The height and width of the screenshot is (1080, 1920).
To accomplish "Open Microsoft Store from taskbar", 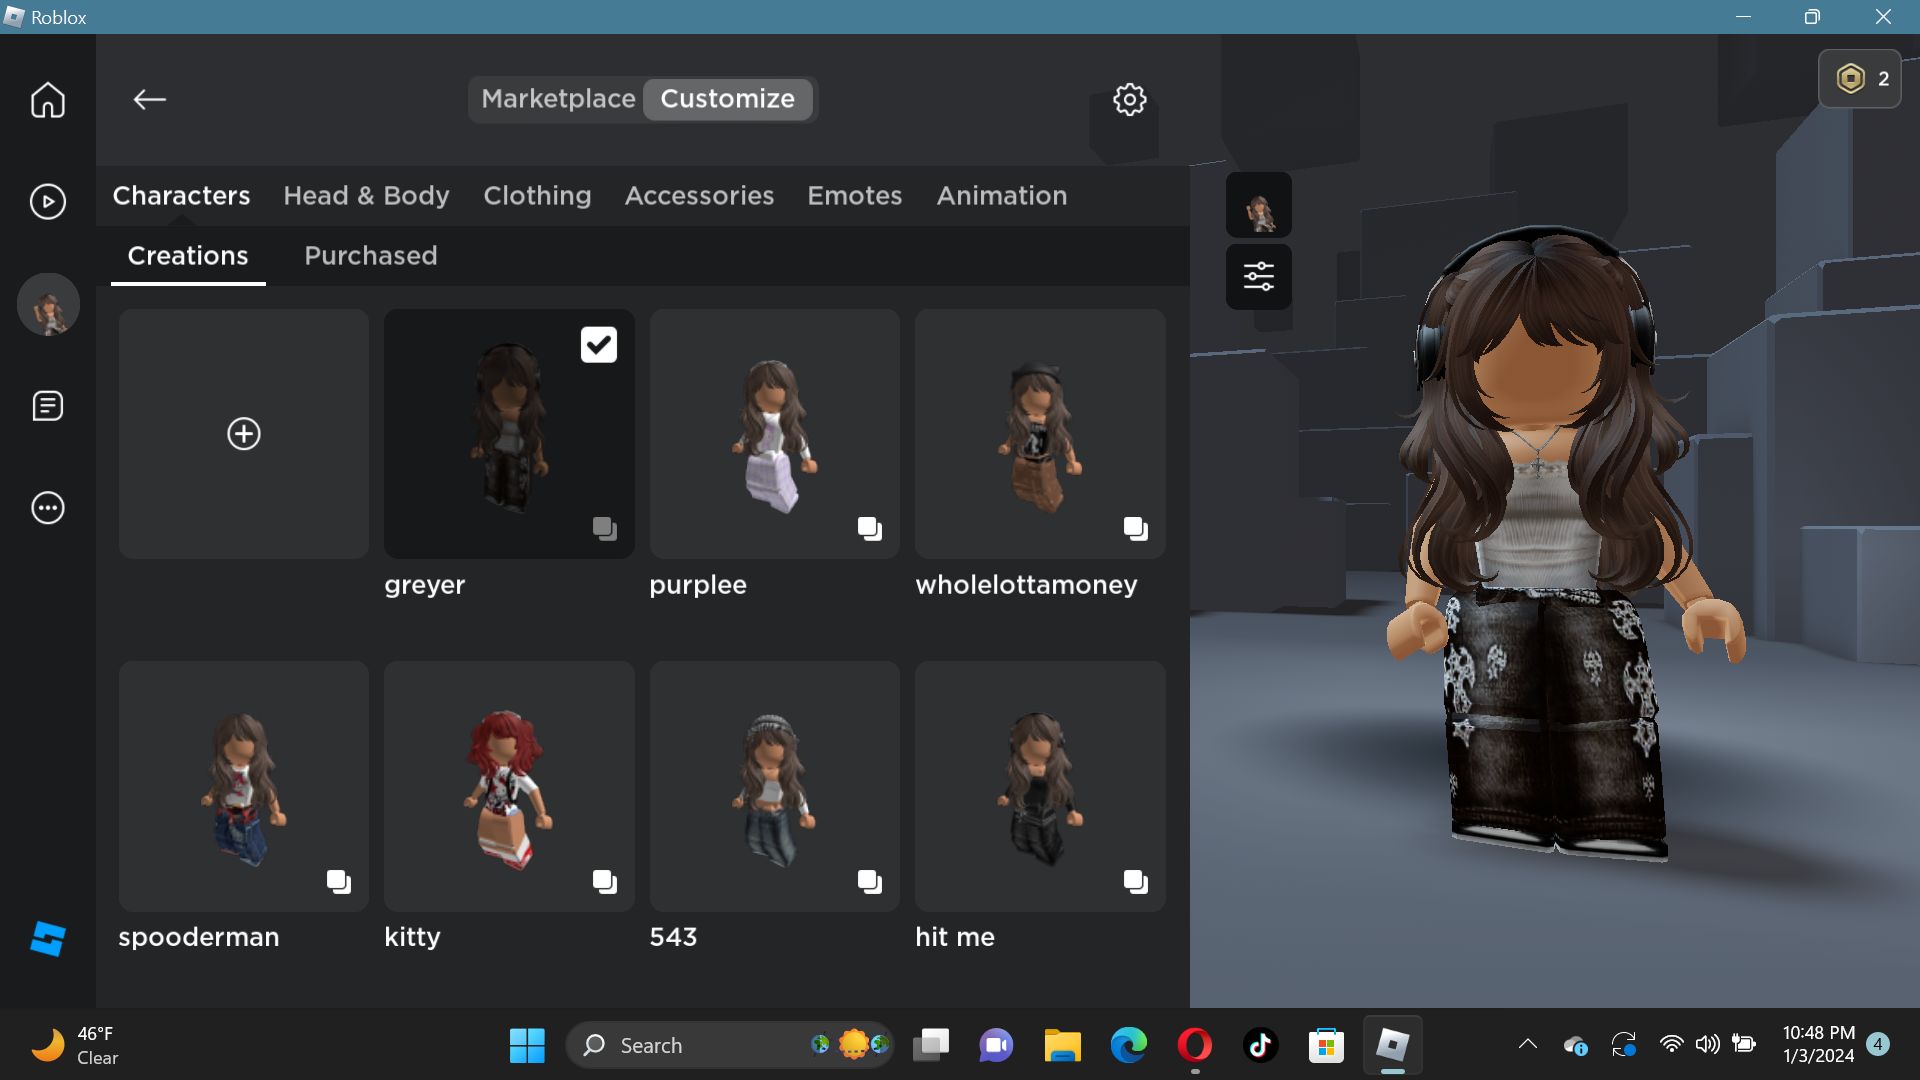I will coord(1326,1045).
